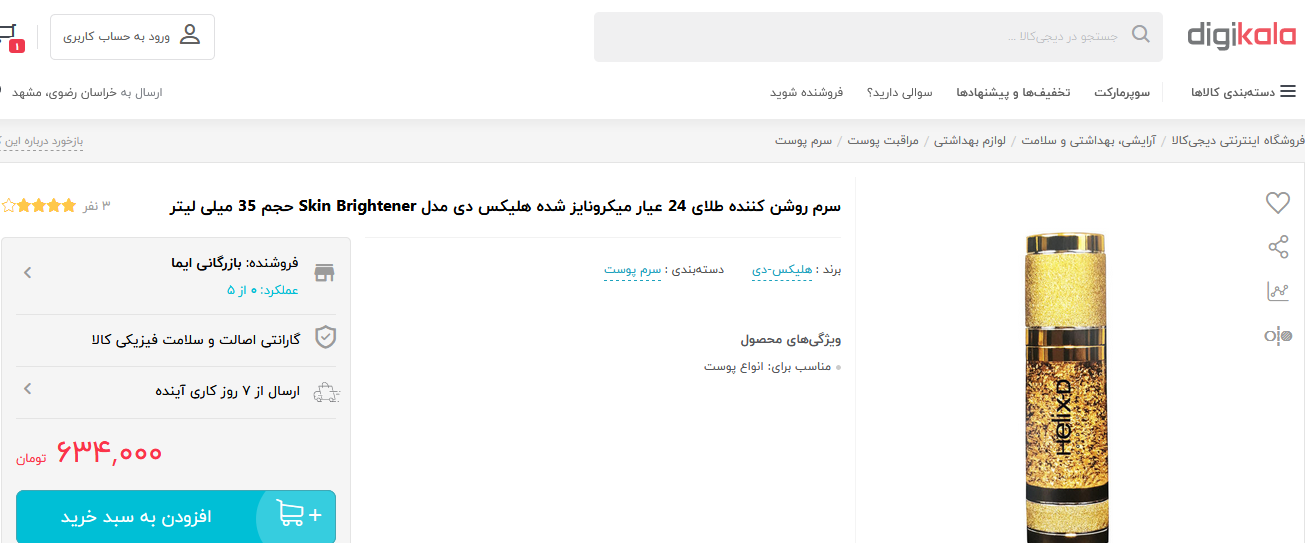Viewport: 1305px width, 543px height.
Task: Focus the Digikala search field
Action: click(878, 37)
